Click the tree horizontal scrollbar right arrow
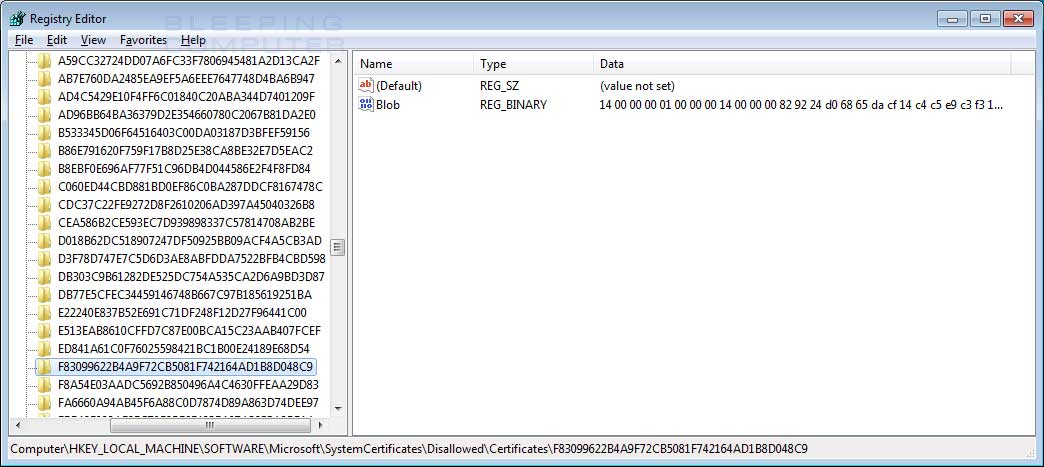 320,424
